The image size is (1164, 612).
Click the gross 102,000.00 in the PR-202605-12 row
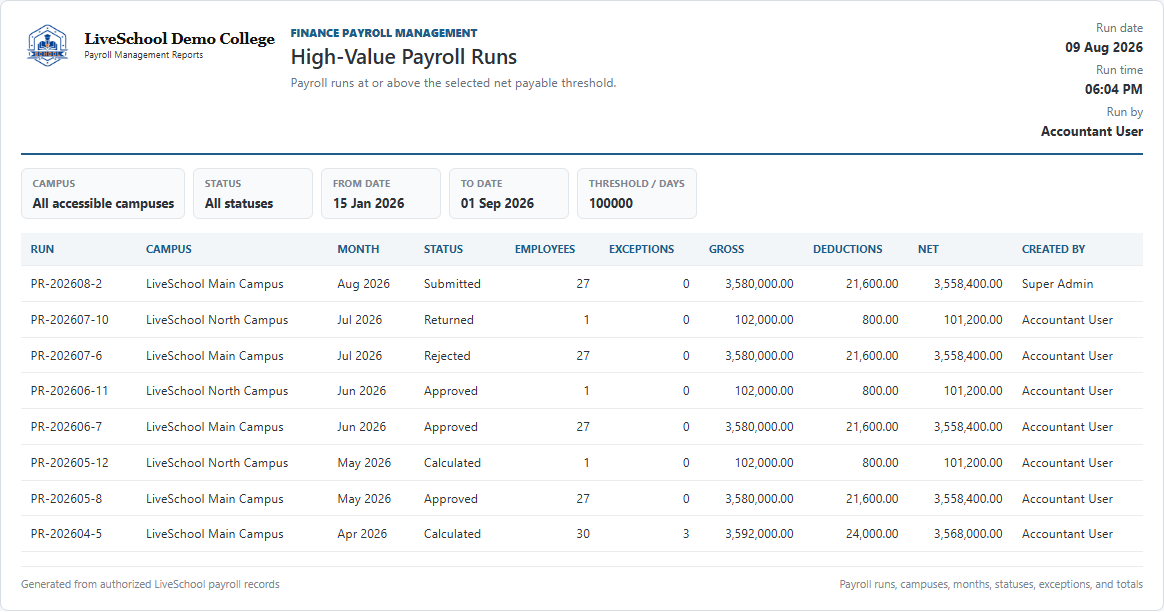tap(764, 463)
